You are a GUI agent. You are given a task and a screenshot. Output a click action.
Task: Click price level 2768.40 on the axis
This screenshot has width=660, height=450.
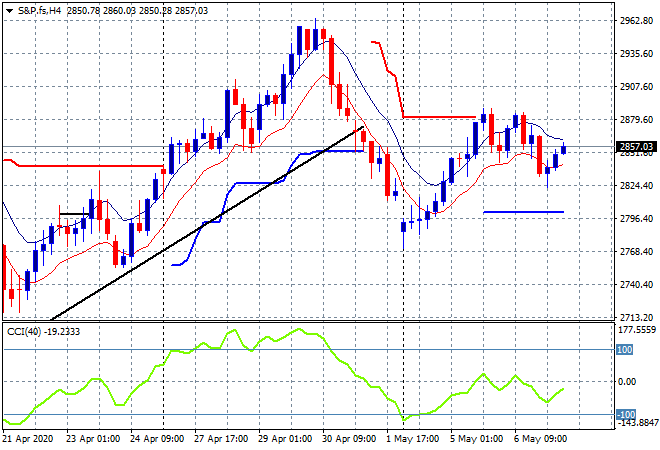(x=636, y=252)
